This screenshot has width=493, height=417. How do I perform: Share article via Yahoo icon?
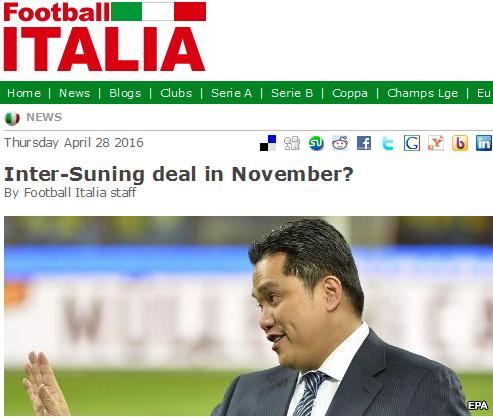pyautogui.click(x=436, y=143)
